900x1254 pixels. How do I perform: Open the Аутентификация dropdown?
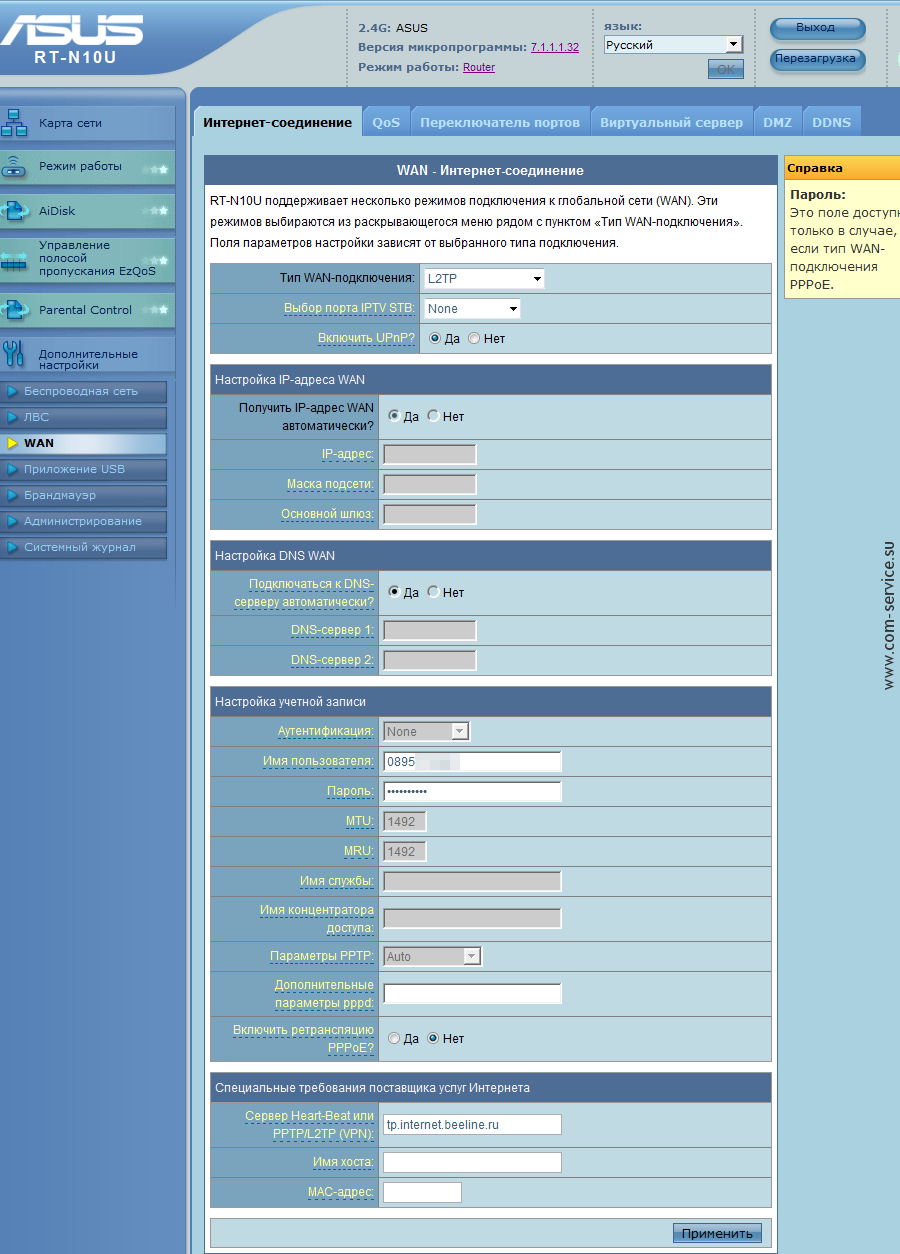[x=426, y=731]
